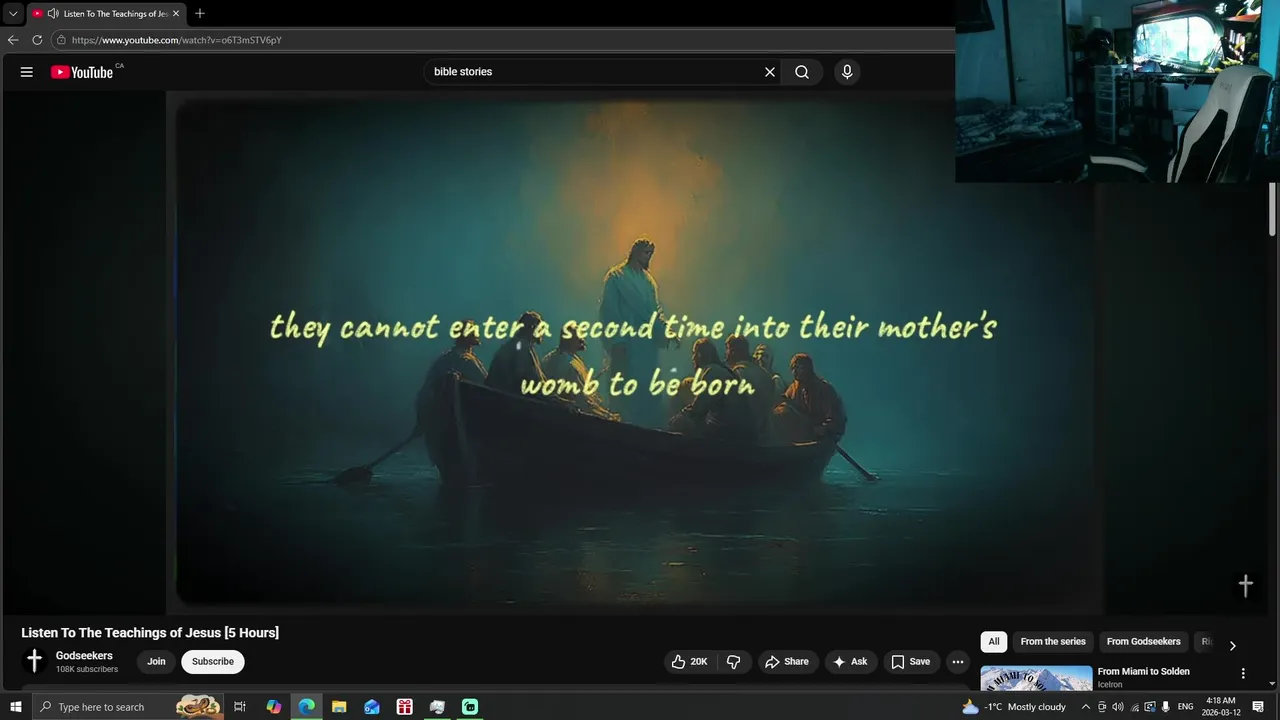Dislike the video with thumbs down
This screenshot has width=1280, height=720.
tap(734, 662)
